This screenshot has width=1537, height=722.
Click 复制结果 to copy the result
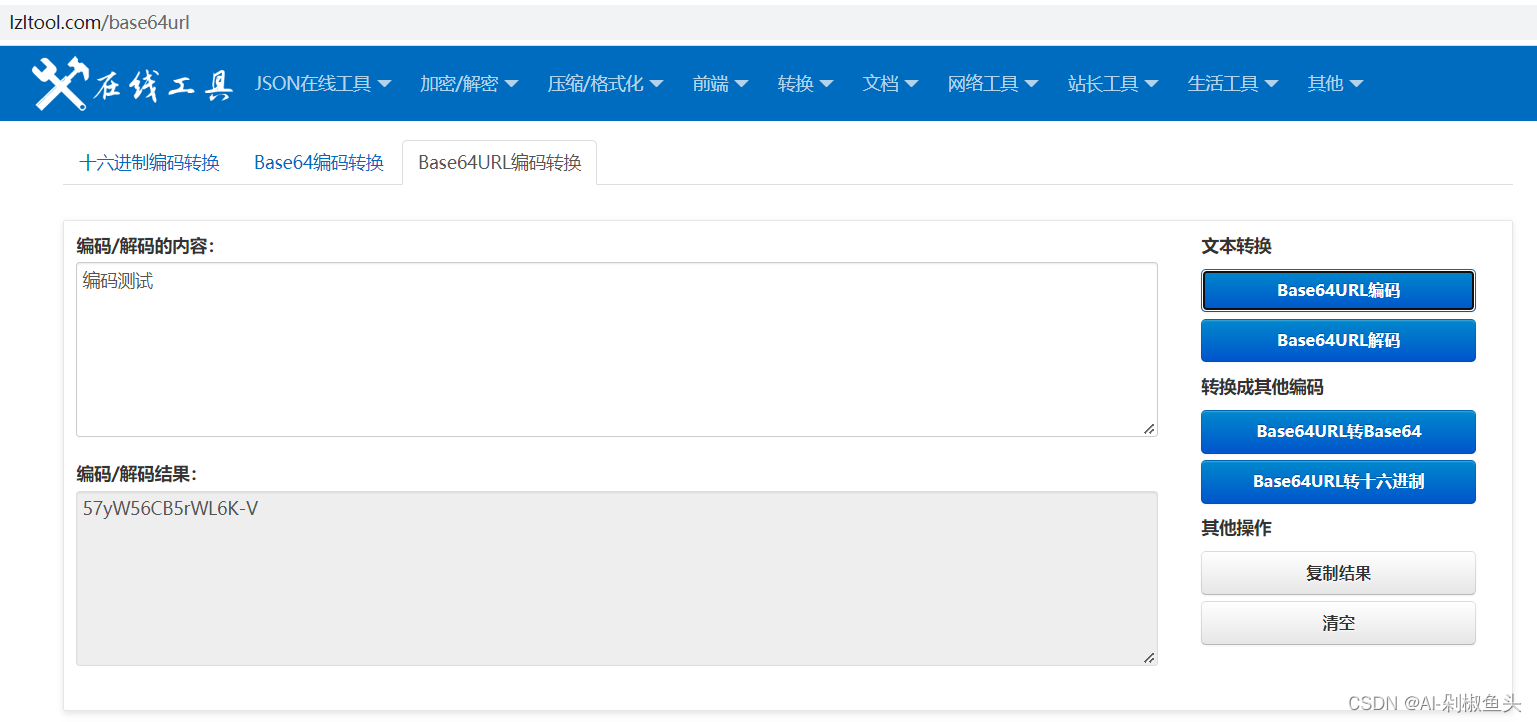click(x=1338, y=572)
